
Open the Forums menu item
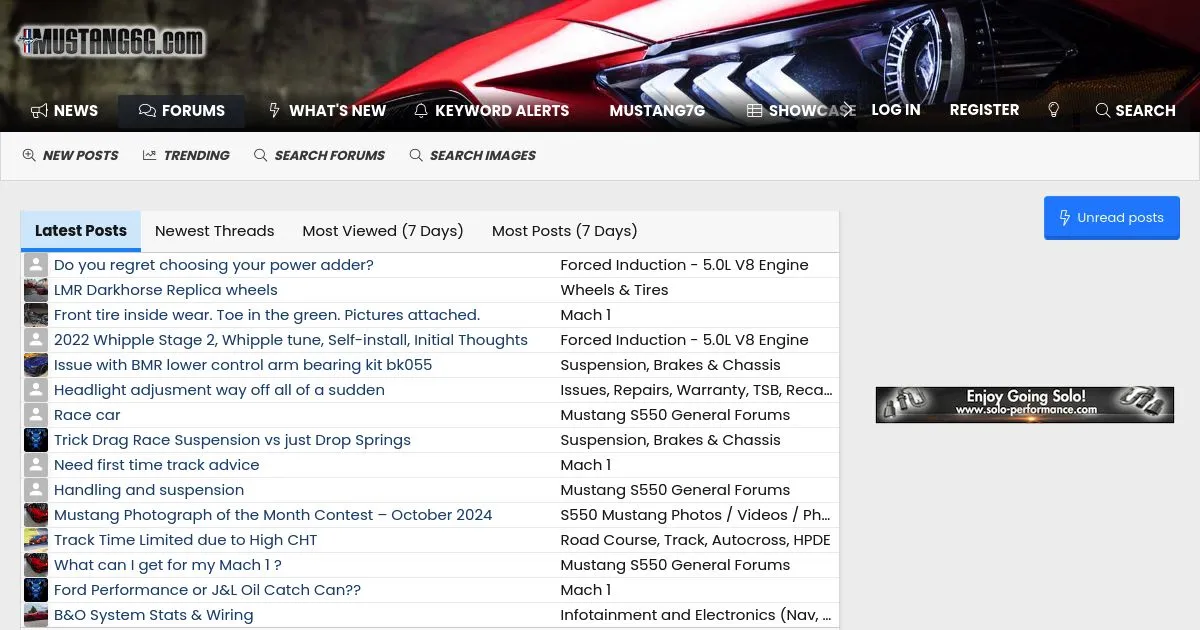181,111
